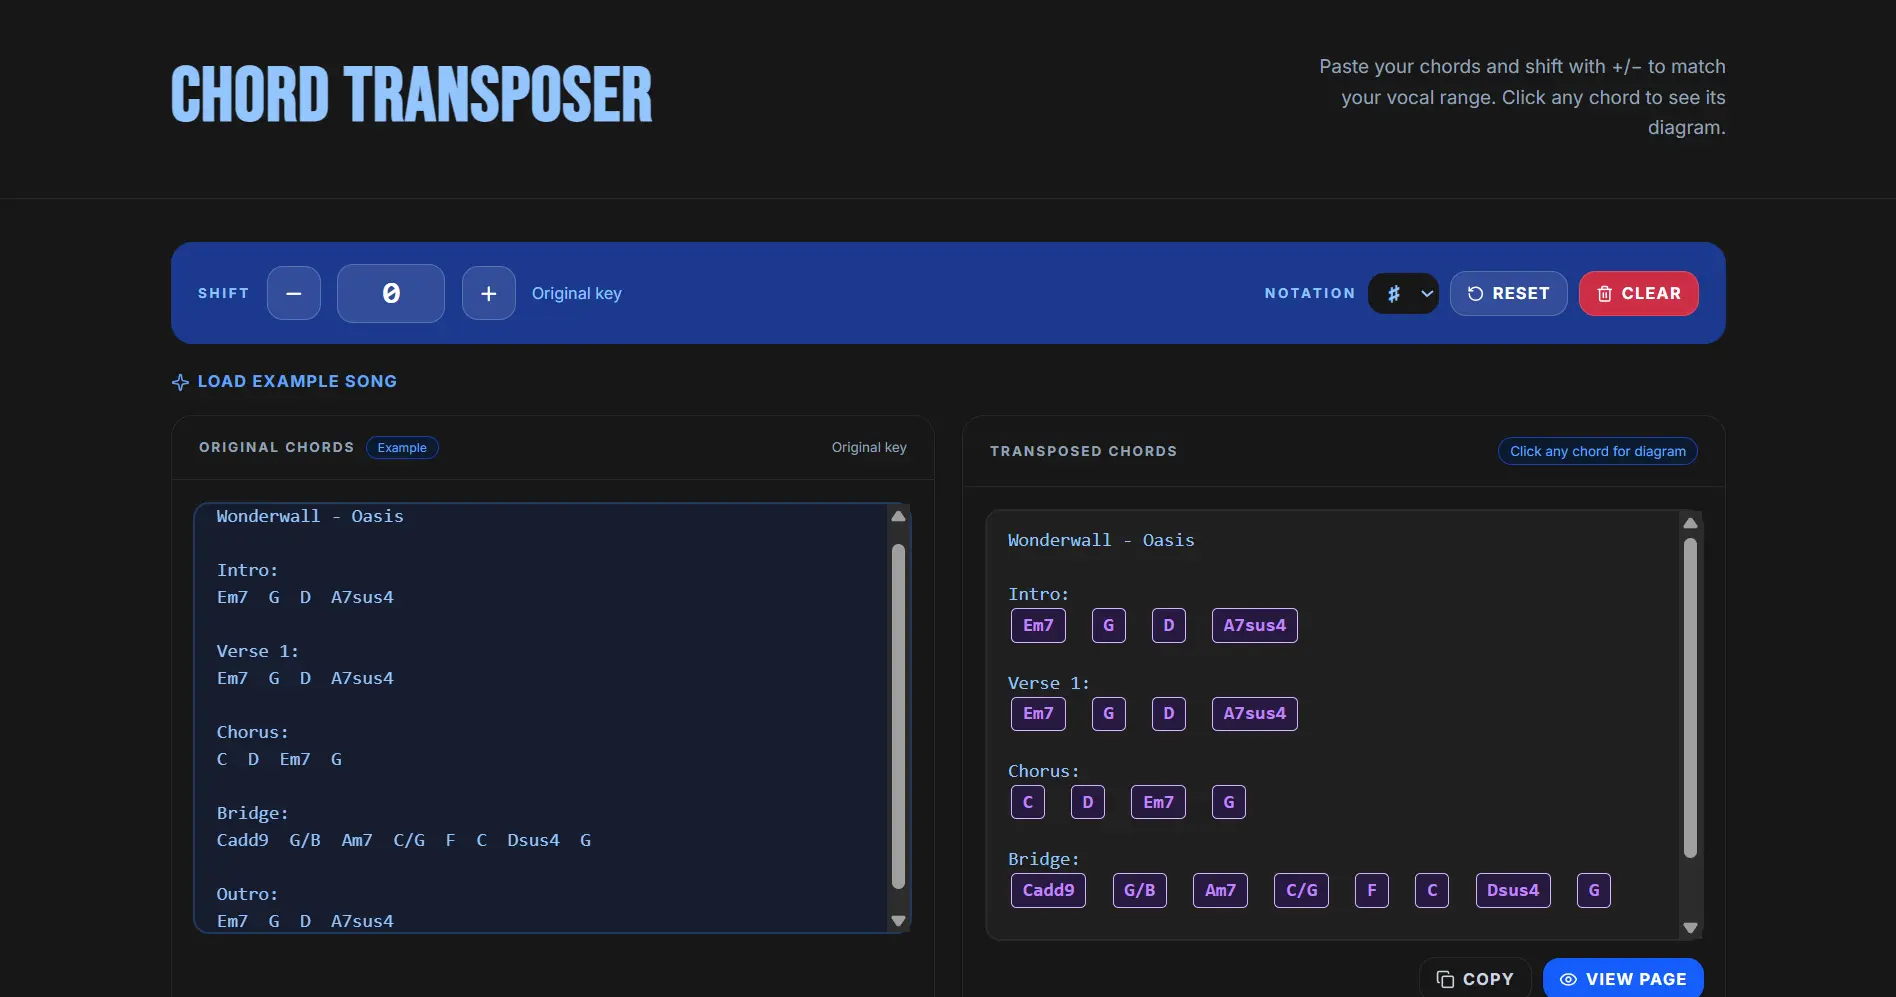The height and width of the screenshot is (997, 1896).
Task: Click the Example badge next to Original Chords
Action: tap(402, 448)
